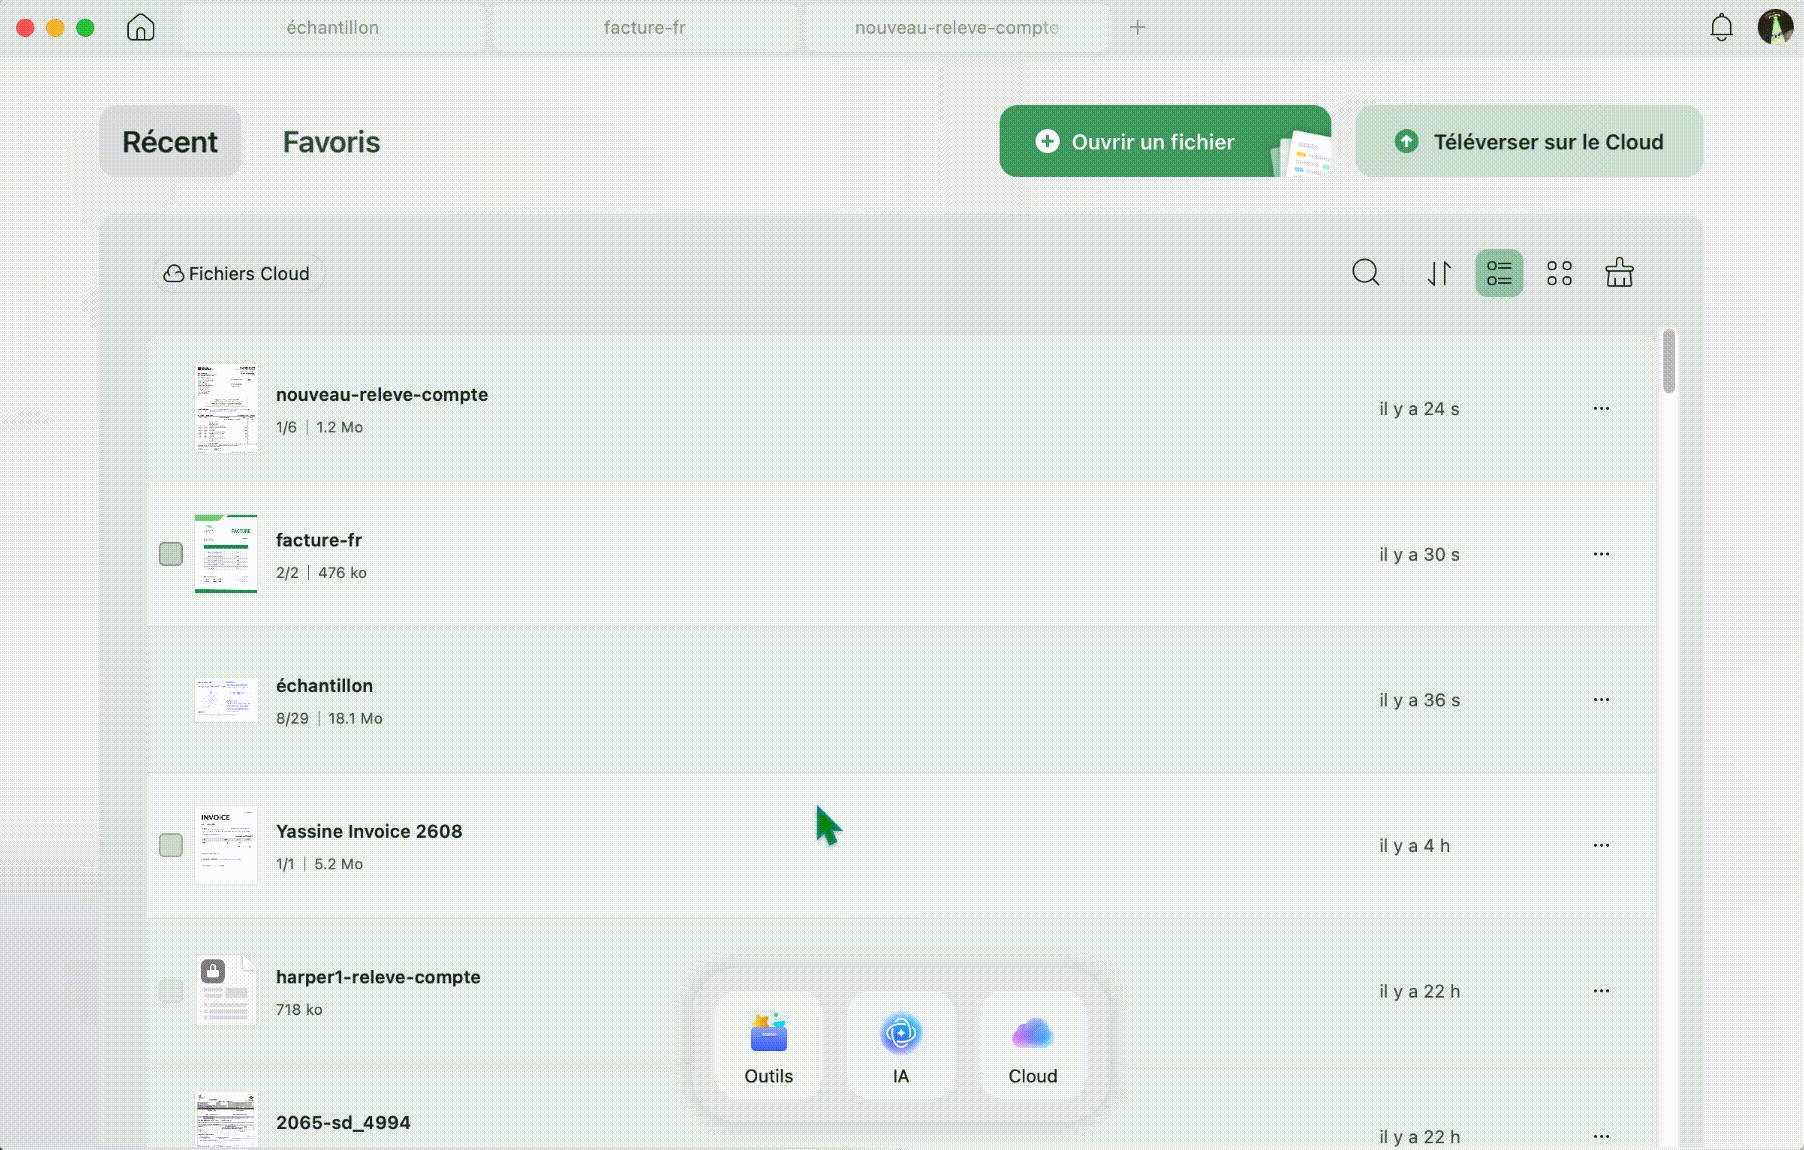
Task: Click Téléverser sur le Cloud button
Action: pos(1529,142)
